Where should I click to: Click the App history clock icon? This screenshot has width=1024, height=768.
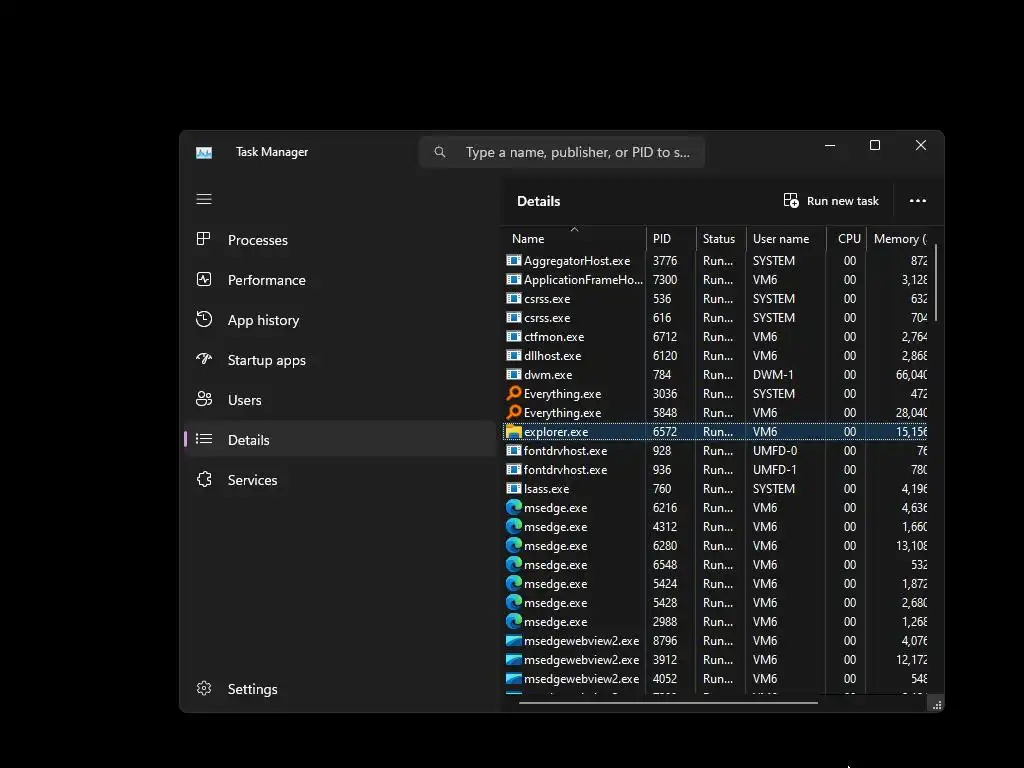point(204,319)
